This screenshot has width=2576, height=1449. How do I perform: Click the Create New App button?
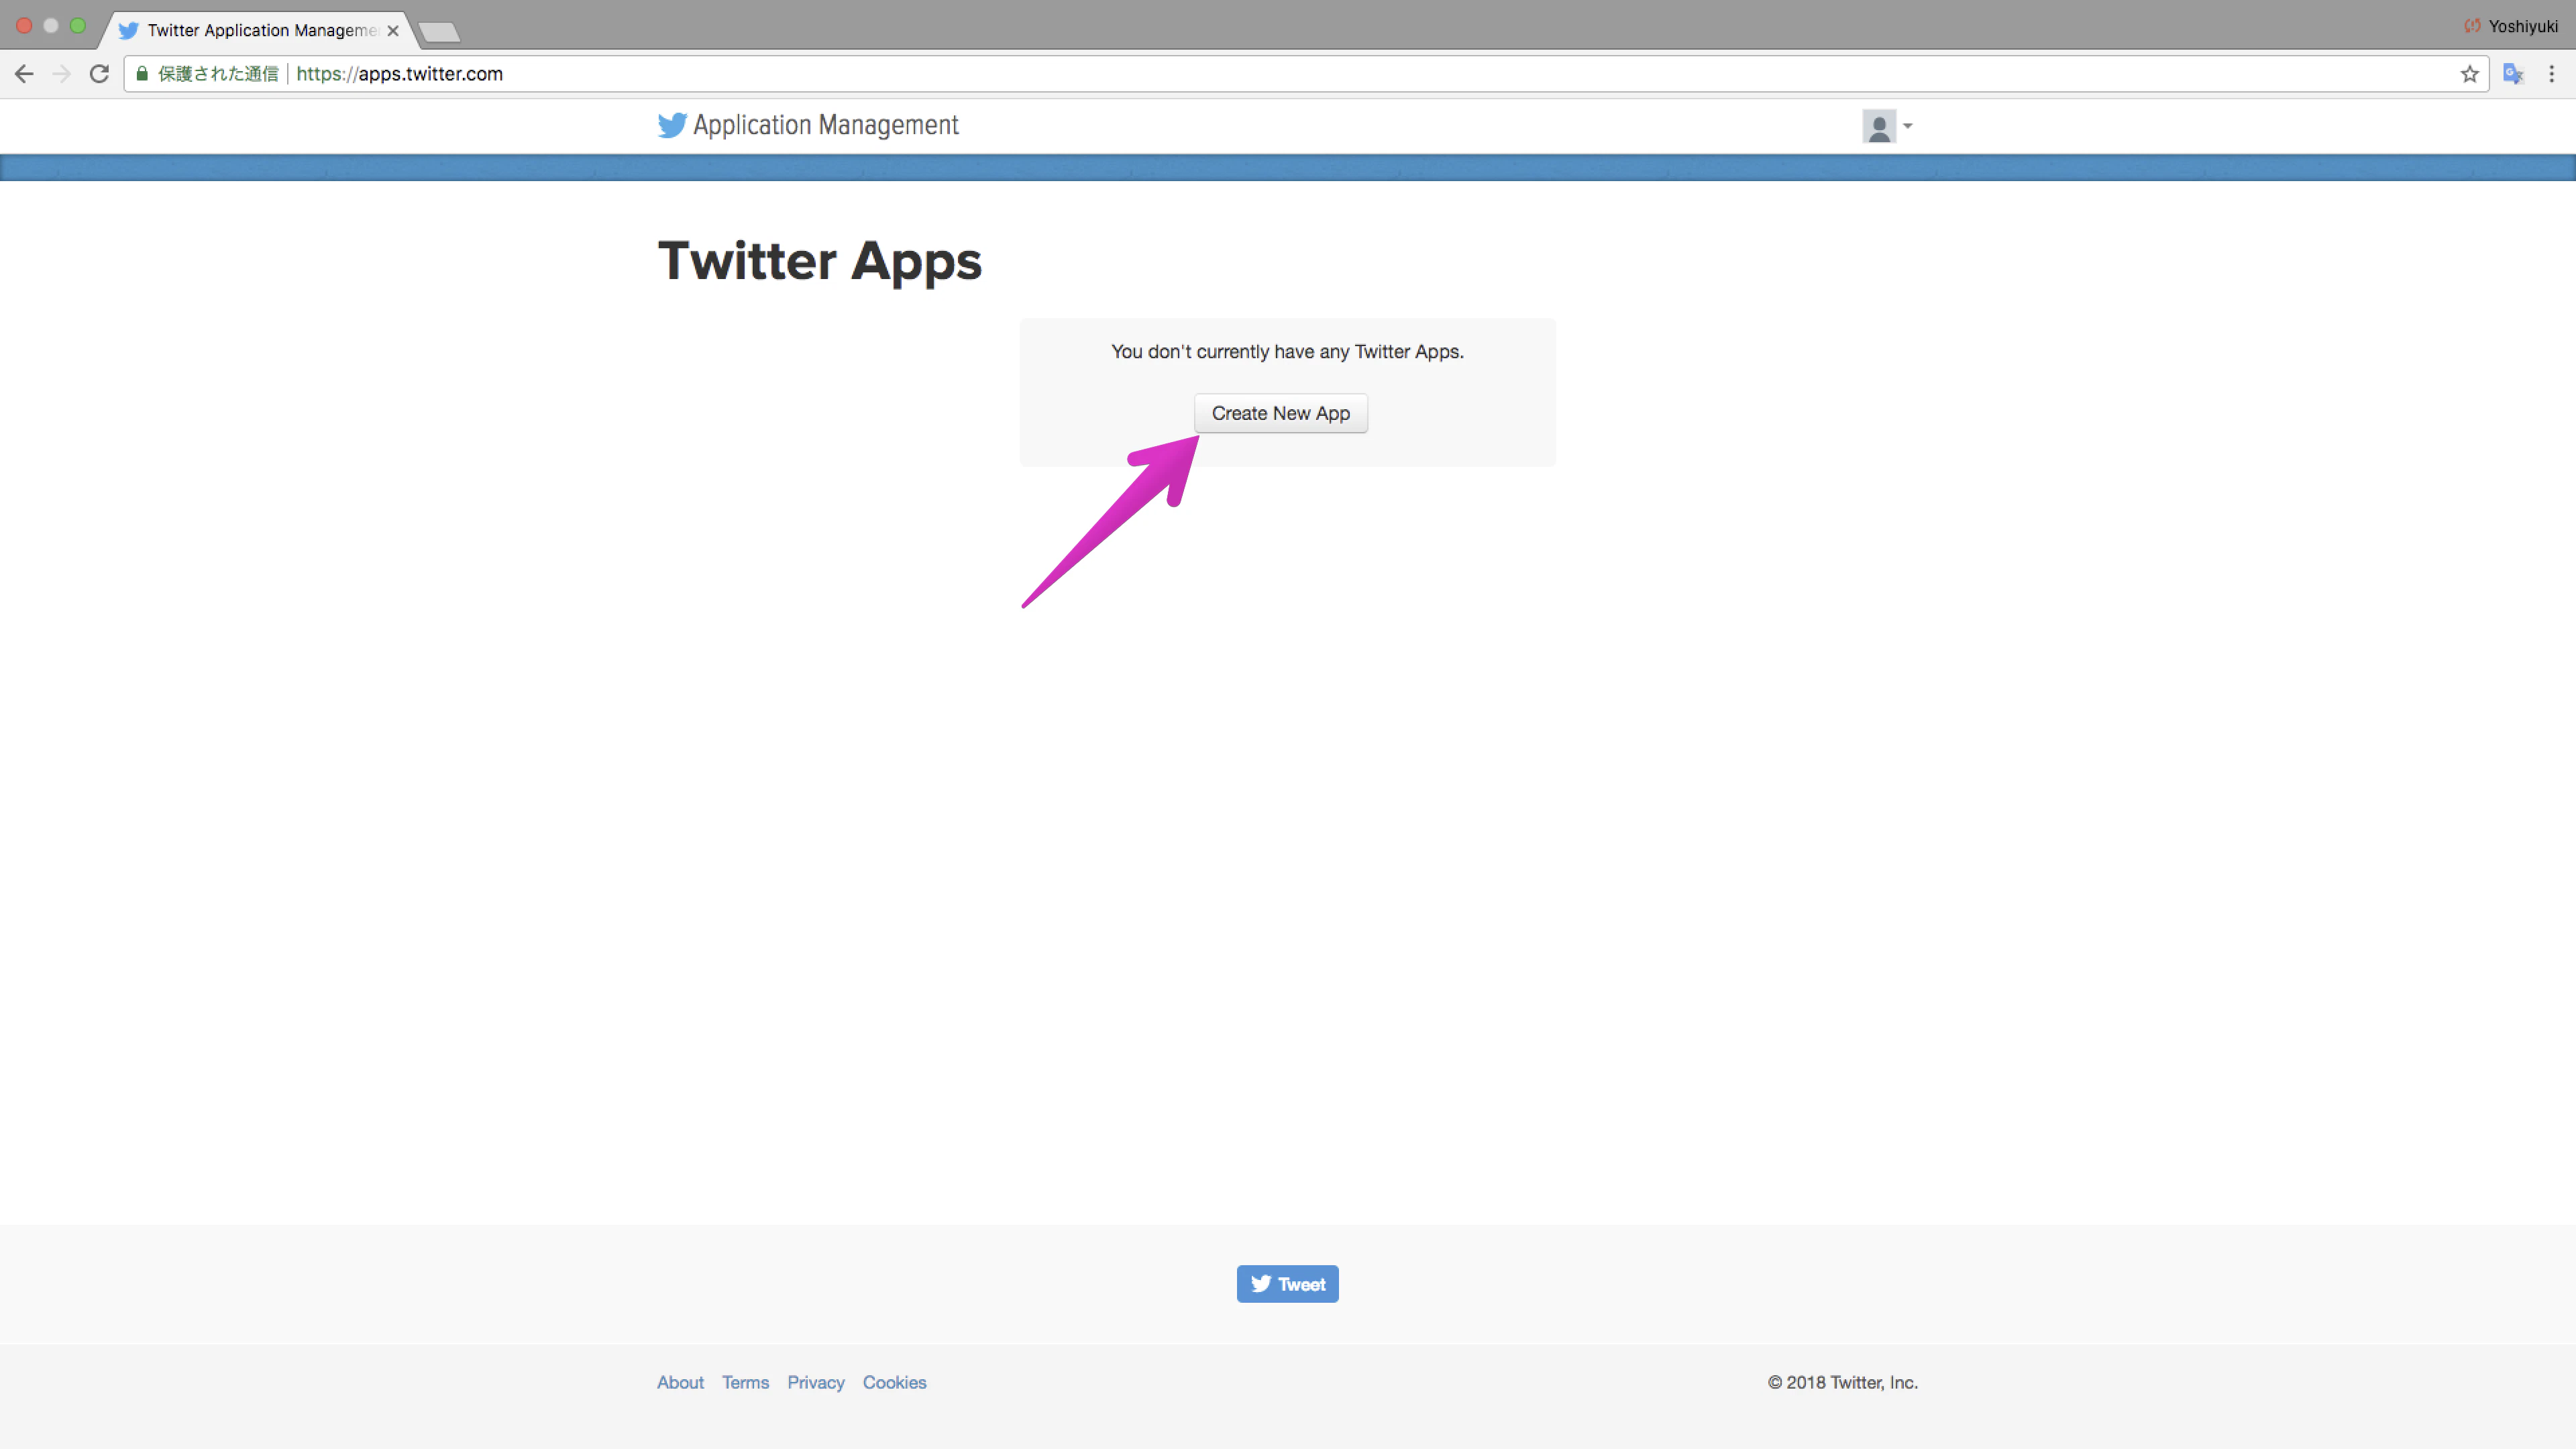coord(1280,413)
